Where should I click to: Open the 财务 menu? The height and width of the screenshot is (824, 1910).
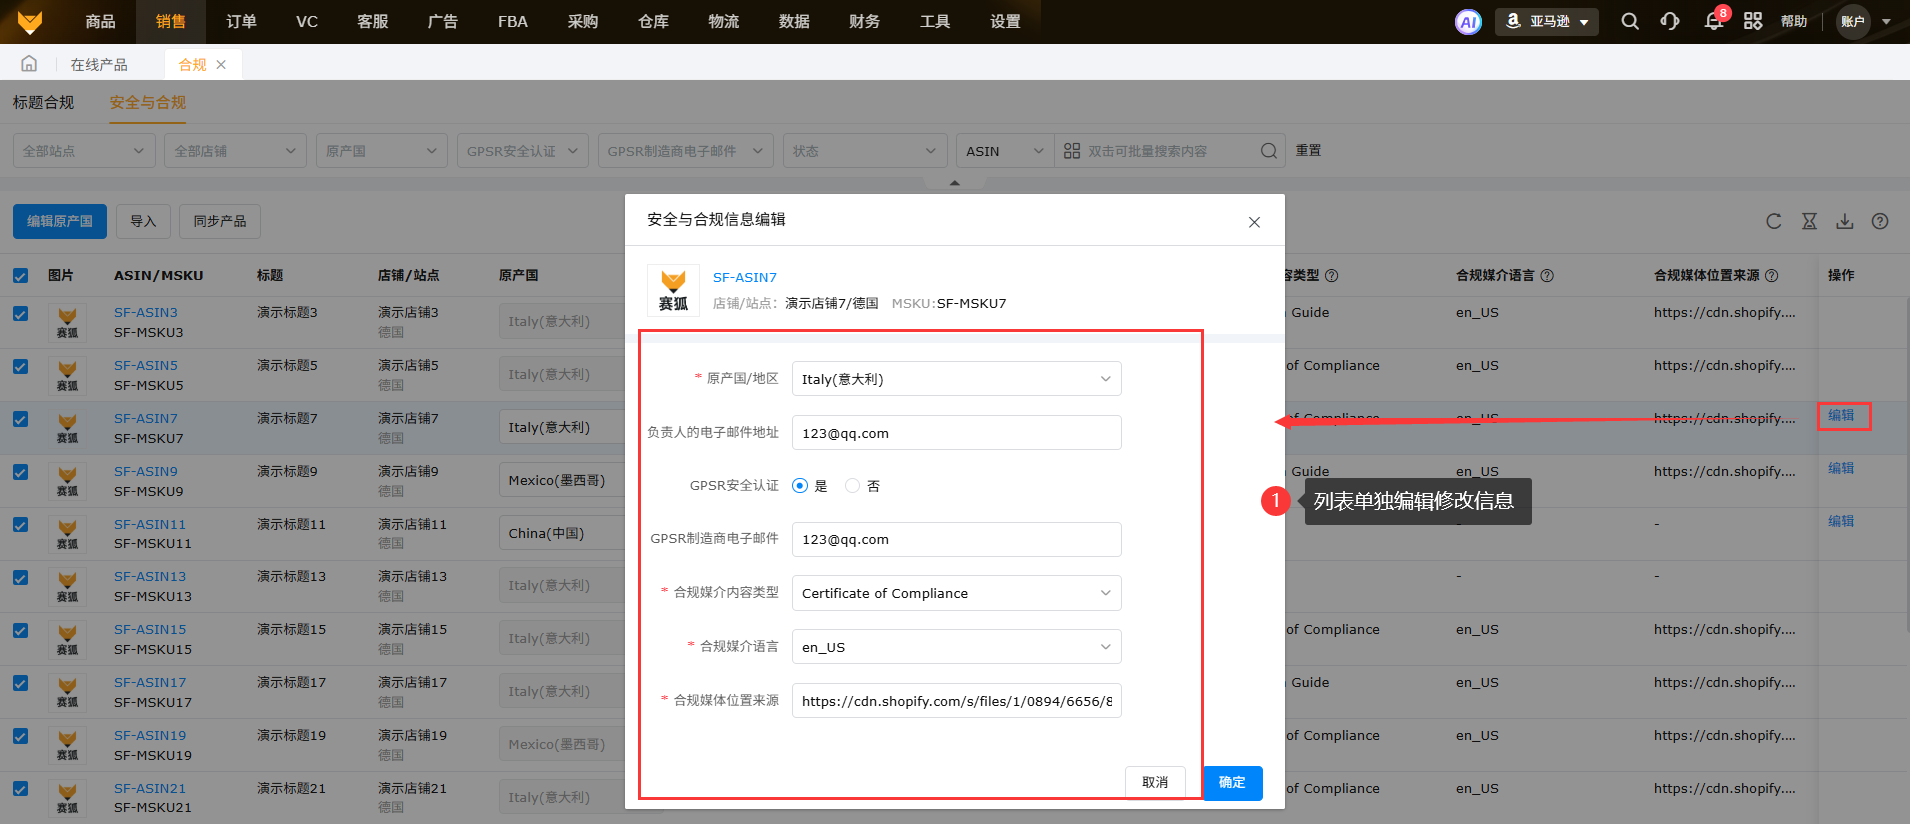864,21
